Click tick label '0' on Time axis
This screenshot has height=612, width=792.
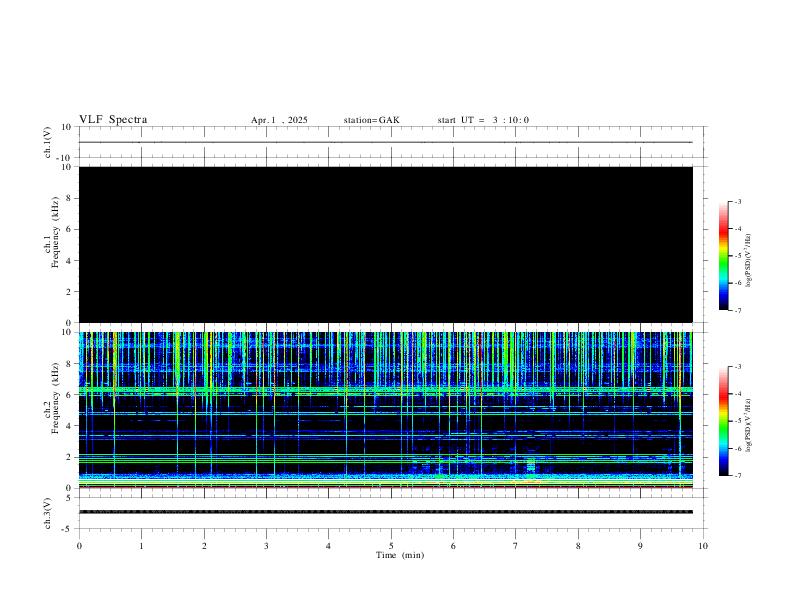click(x=79, y=546)
